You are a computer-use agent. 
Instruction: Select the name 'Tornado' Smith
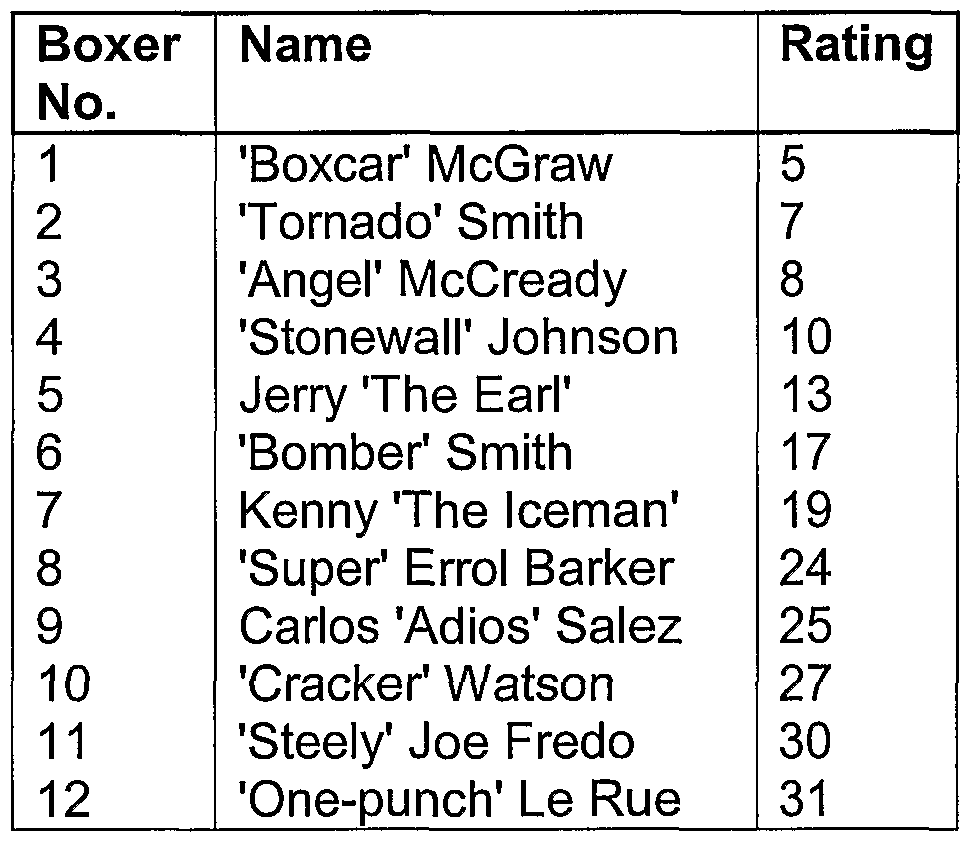(411, 222)
